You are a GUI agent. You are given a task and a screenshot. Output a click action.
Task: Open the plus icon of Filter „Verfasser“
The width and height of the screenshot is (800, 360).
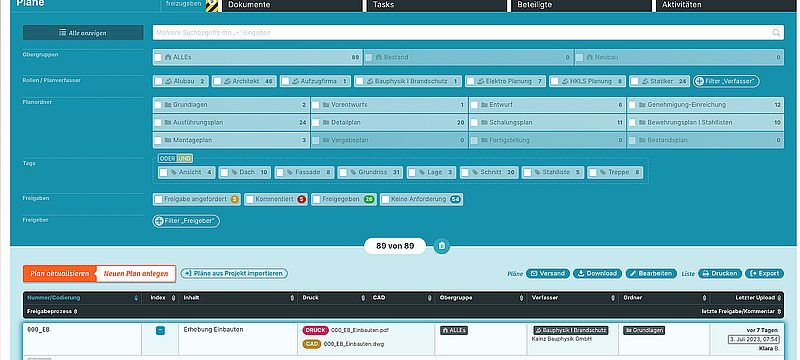(x=699, y=81)
